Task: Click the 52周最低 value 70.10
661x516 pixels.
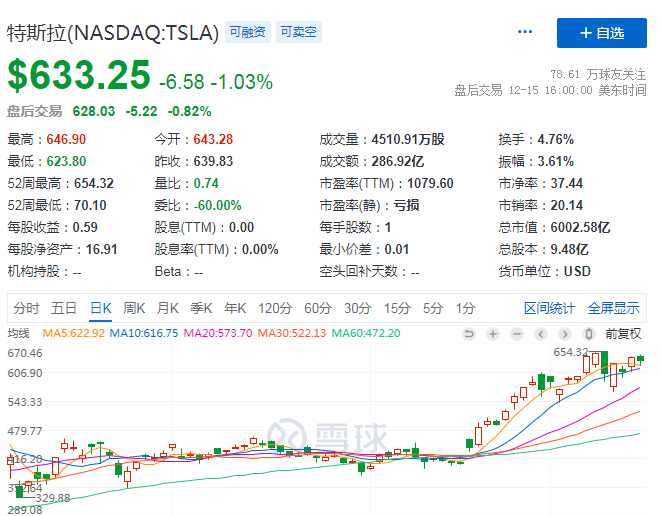Action: click(90, 205)
